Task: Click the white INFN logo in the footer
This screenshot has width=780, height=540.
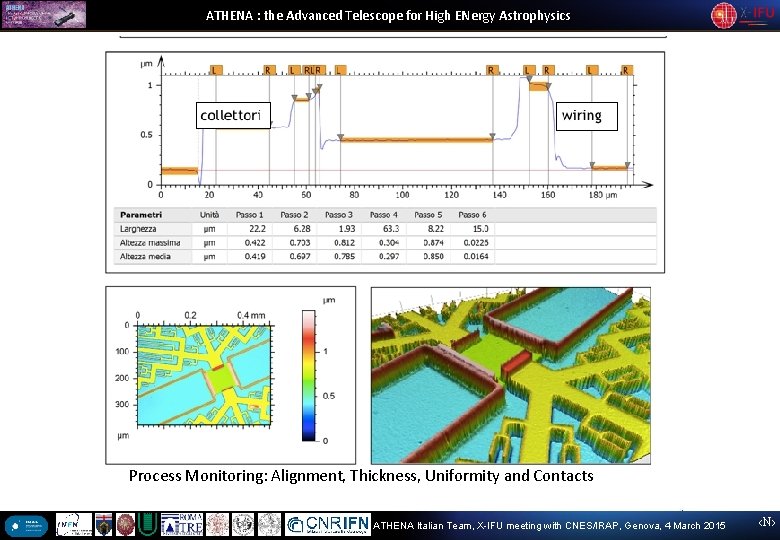Action: click(x=74, y=525)
